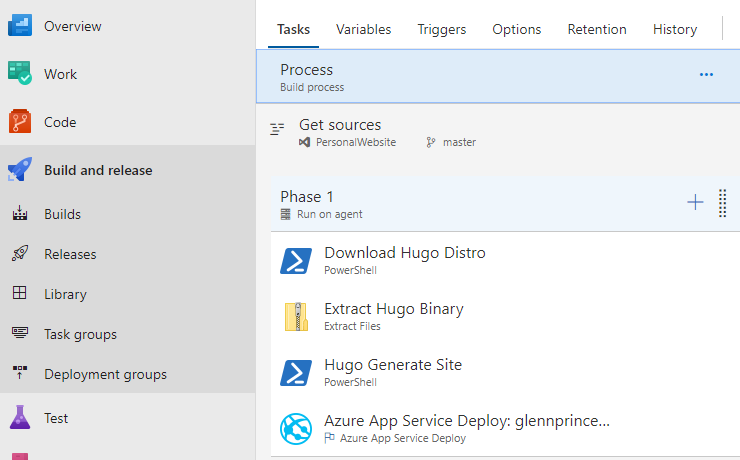Click the Test flask icon

[x=20, y=417]
